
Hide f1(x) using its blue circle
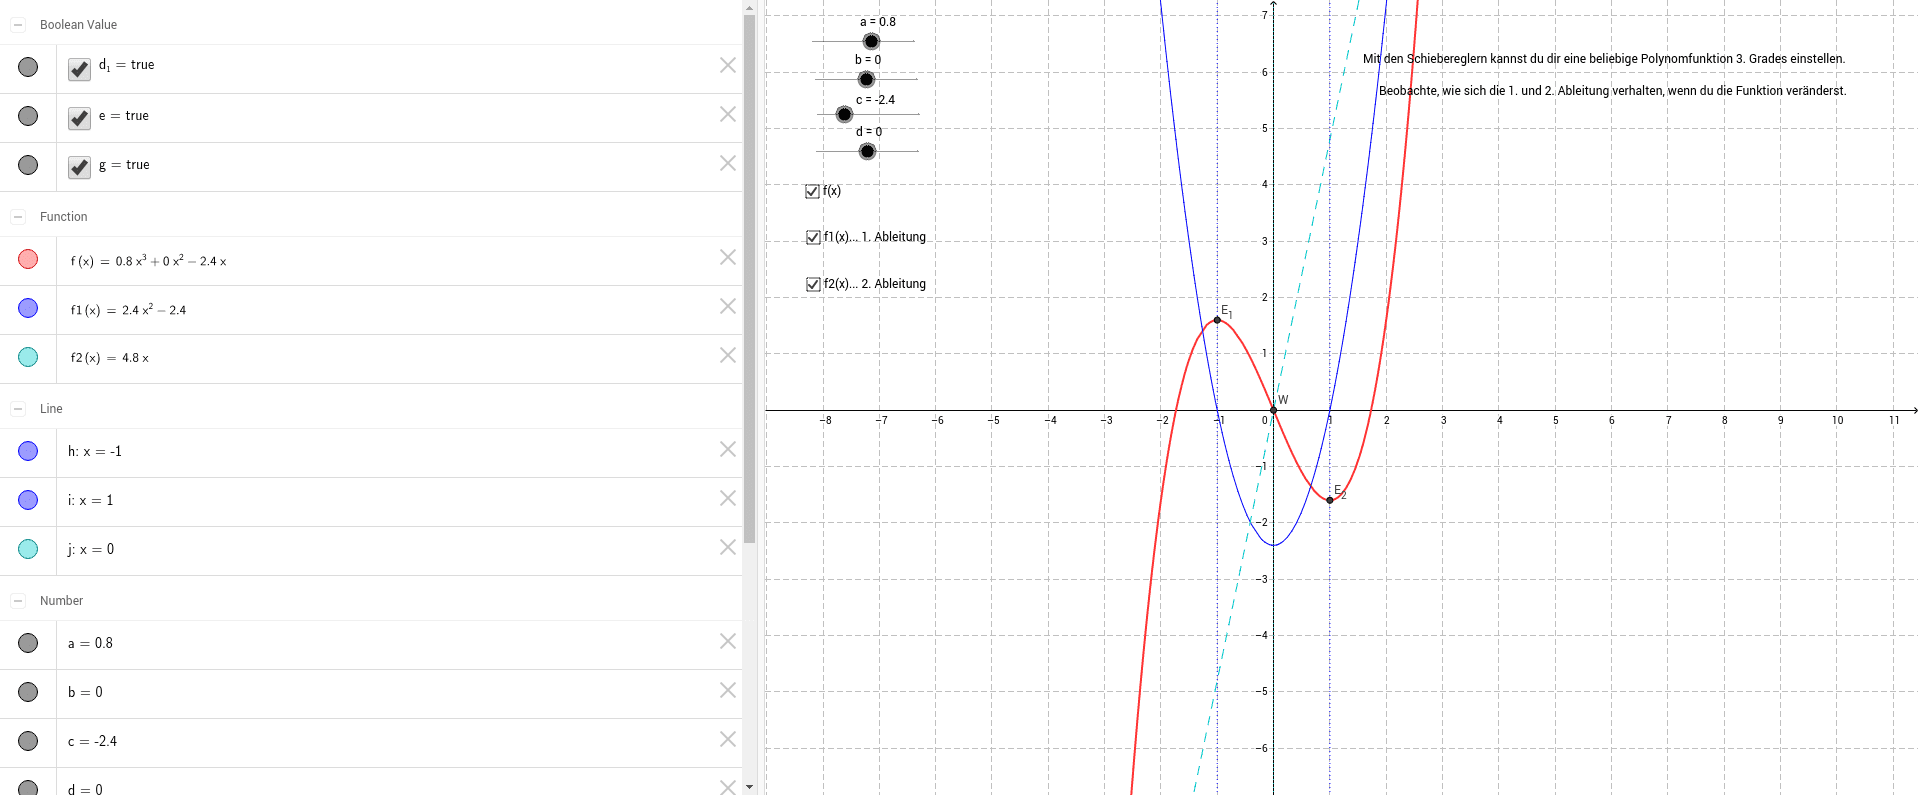click(28, 308)
